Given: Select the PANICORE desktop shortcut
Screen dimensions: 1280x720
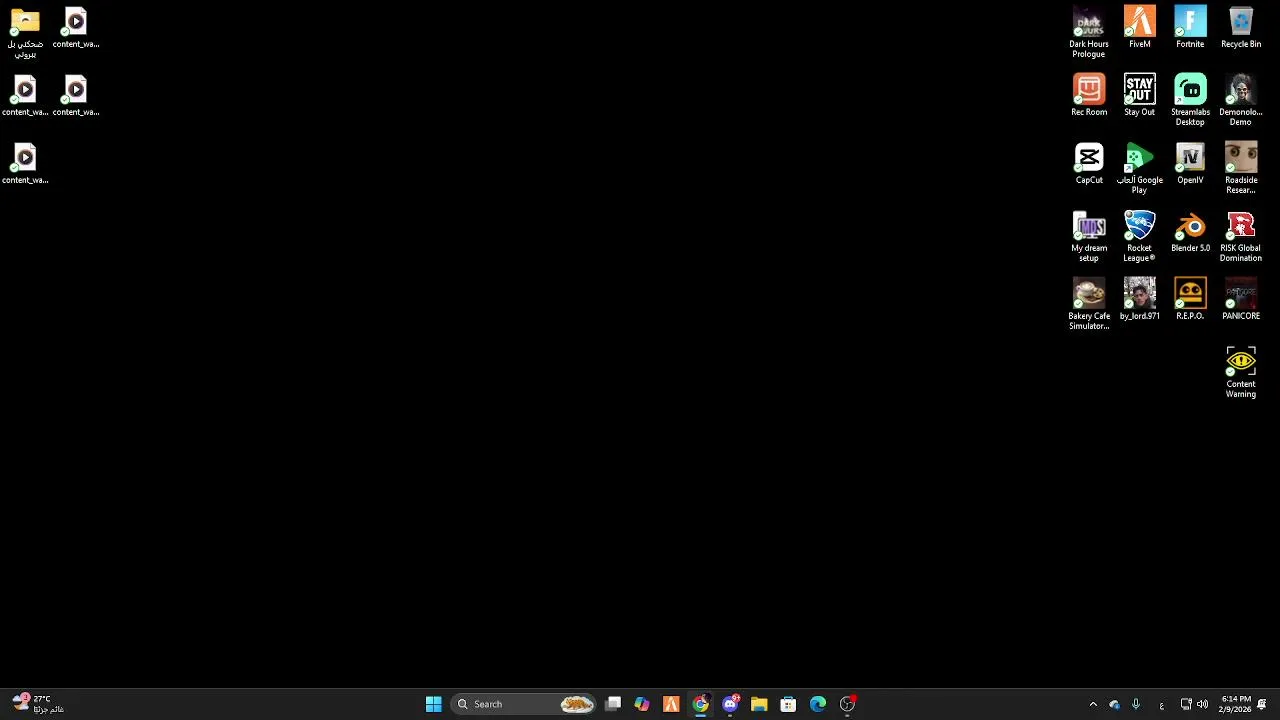Looking at the screenshot, I should point(1241,299).
